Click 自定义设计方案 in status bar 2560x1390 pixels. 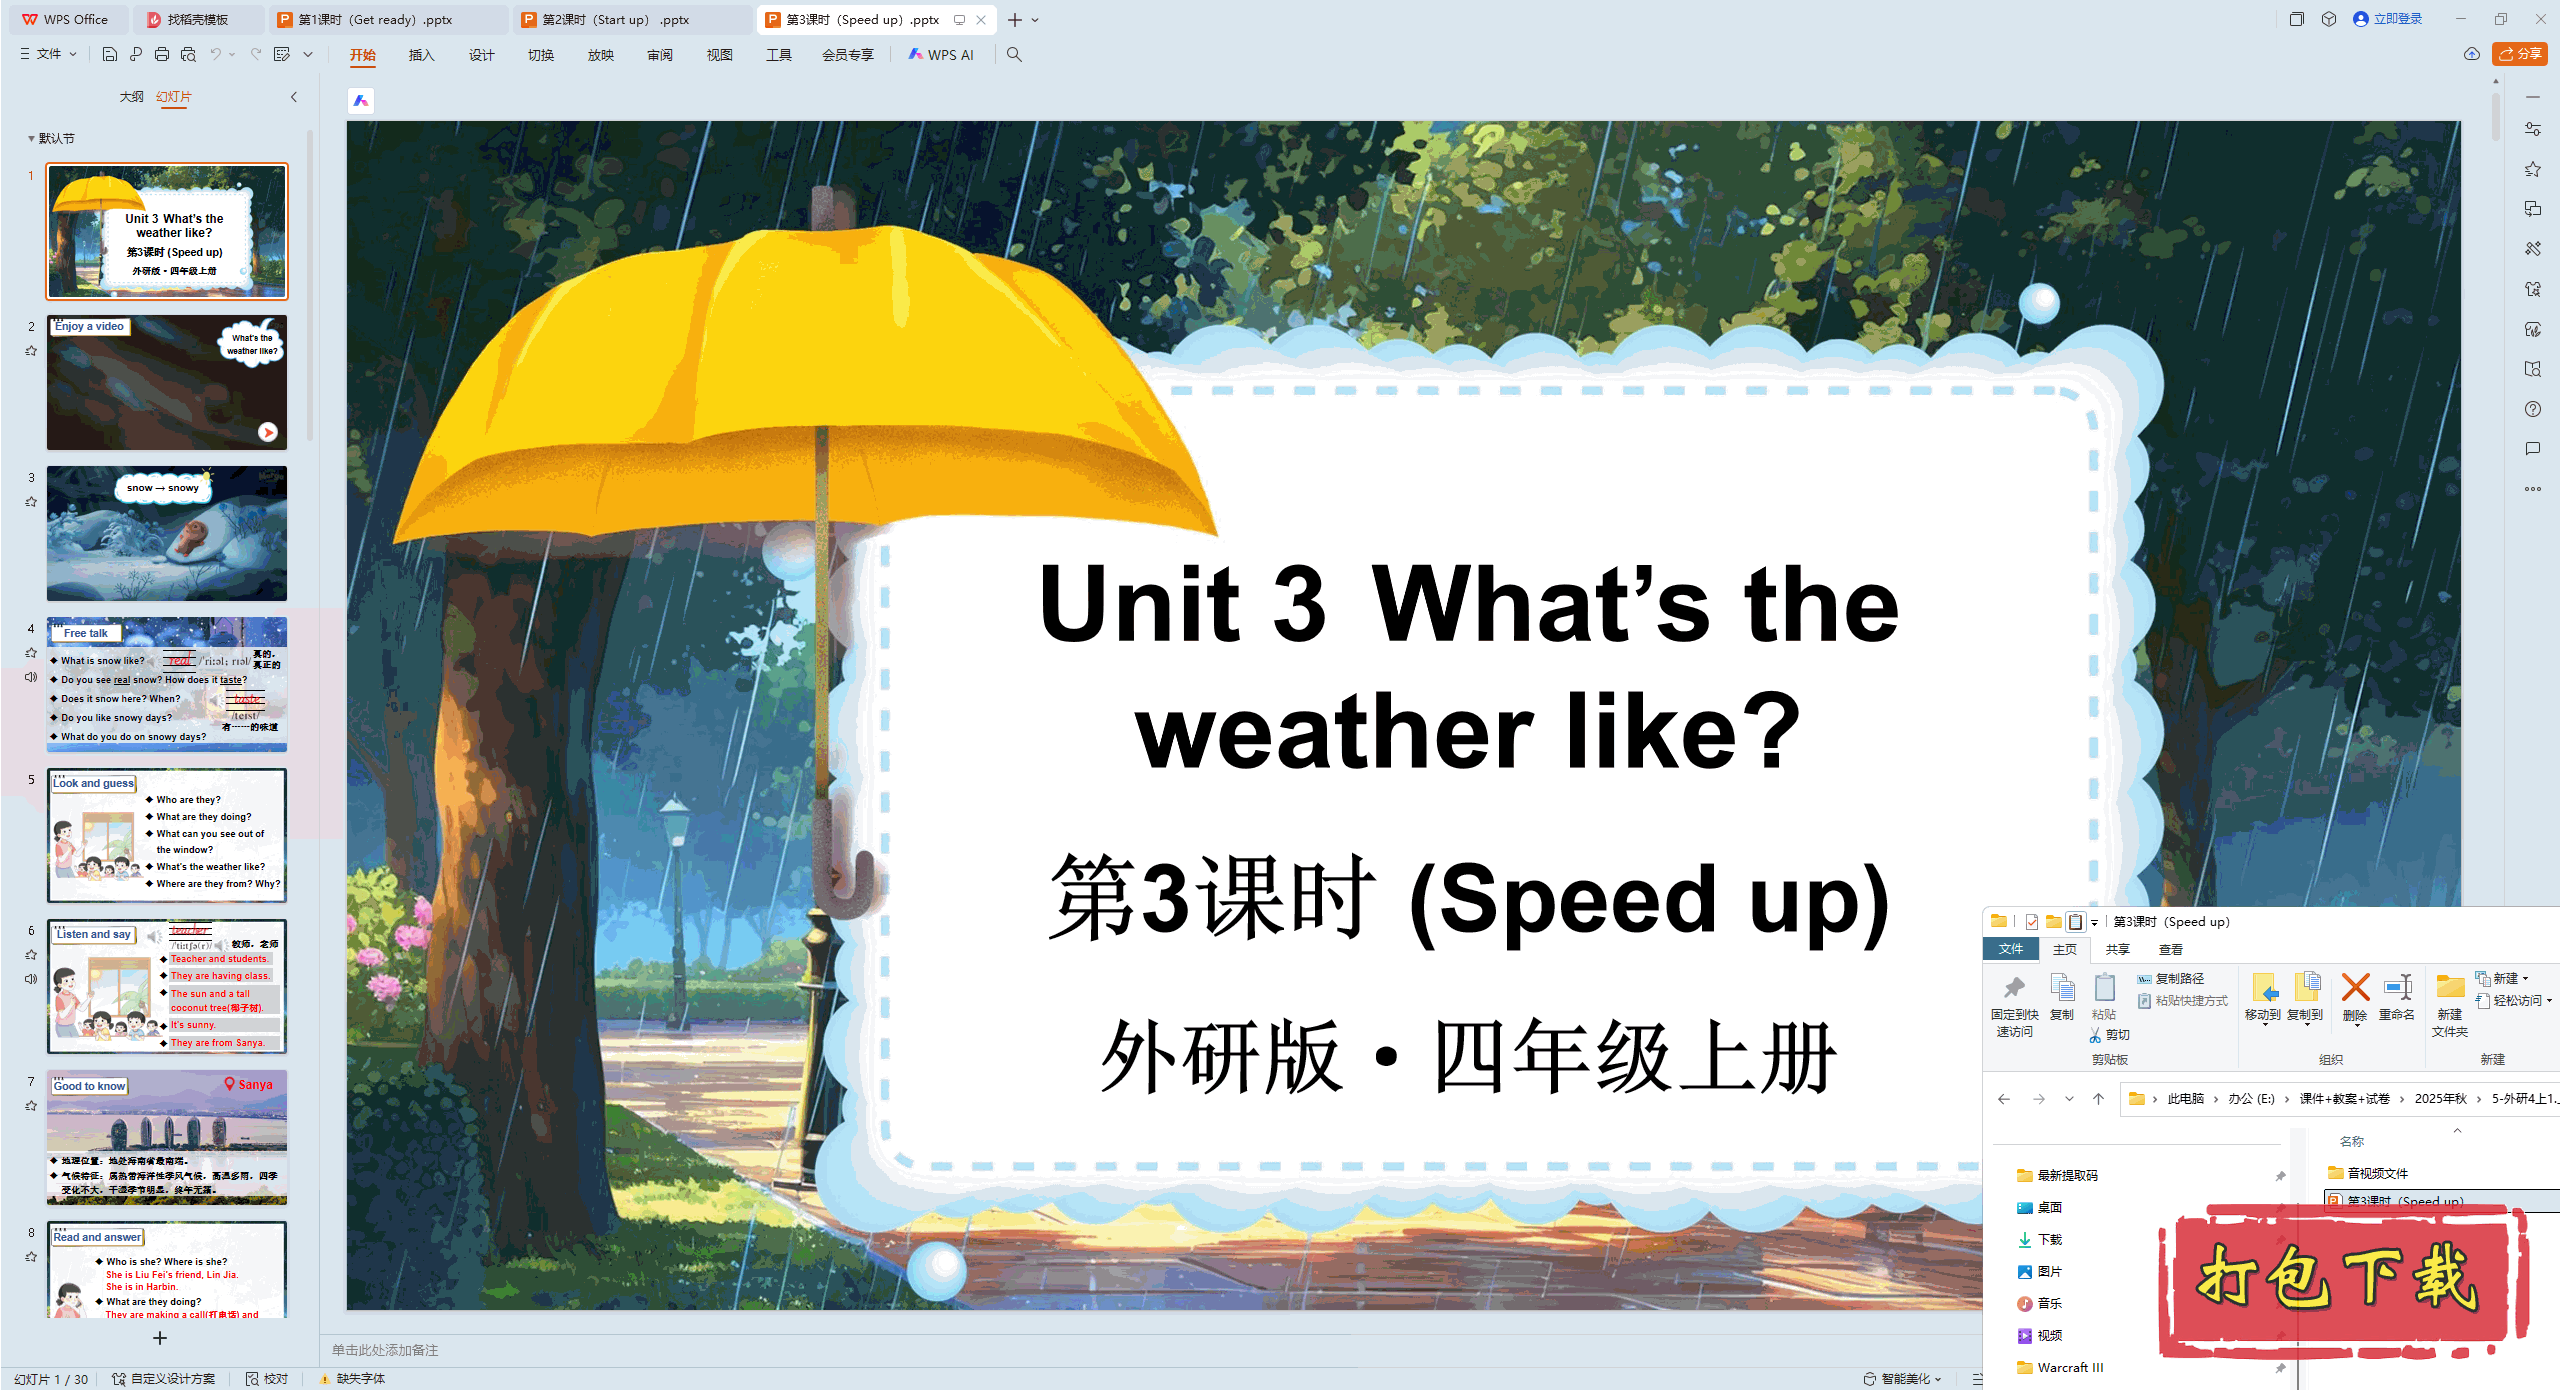pos(163,1379)
